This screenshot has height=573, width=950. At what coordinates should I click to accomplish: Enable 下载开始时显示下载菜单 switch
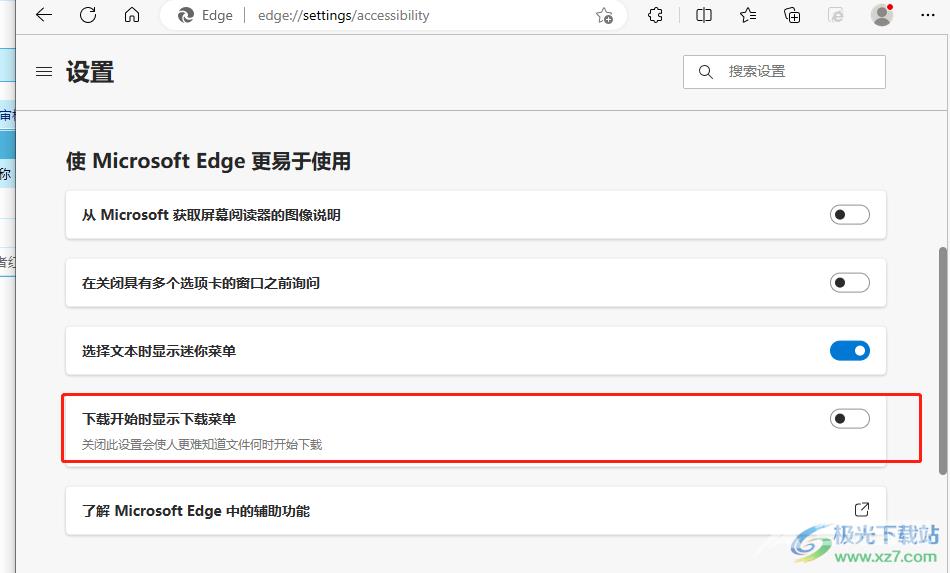pos(849,418)
